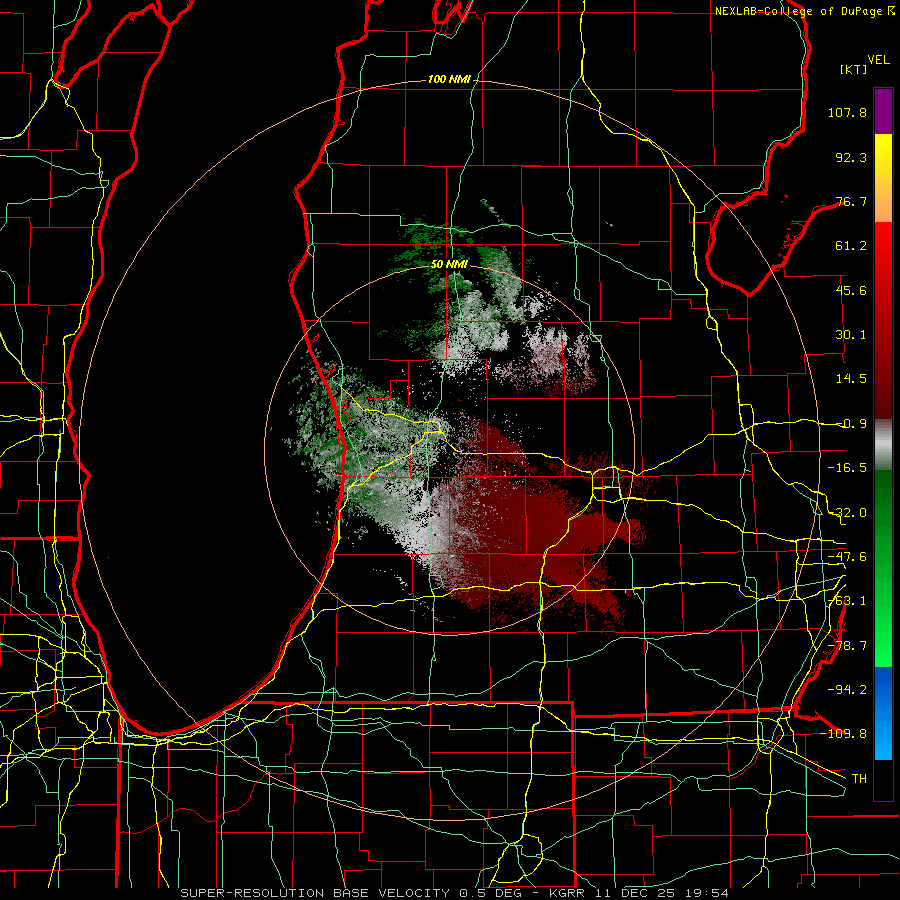The image size is (900, 900).
Task: Select the purple segment of the color scale
Action: point(883,111)
